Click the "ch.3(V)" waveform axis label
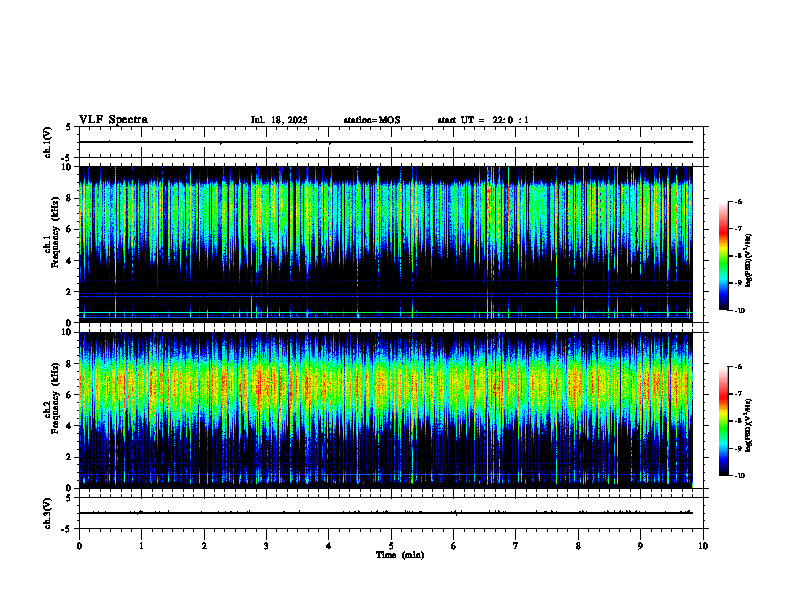The height and width of the screenshot is (612, 792). click(x=47, y=513)
